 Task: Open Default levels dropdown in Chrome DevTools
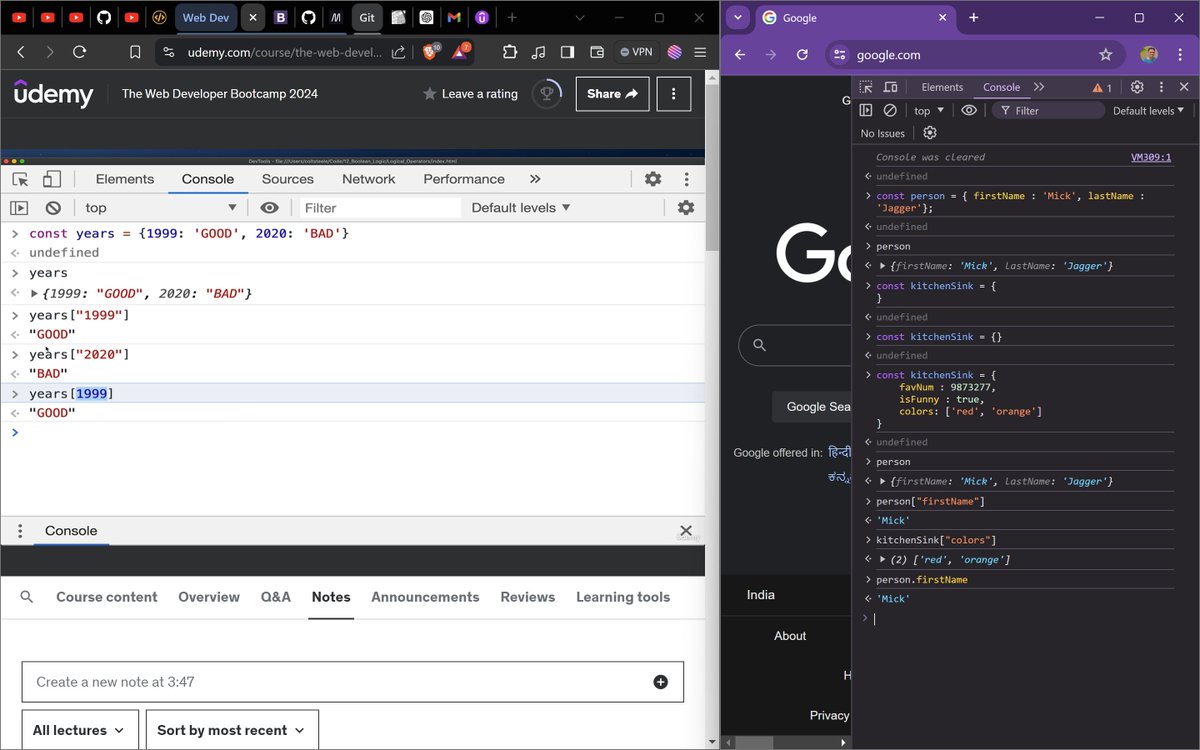coord(1148,110)
